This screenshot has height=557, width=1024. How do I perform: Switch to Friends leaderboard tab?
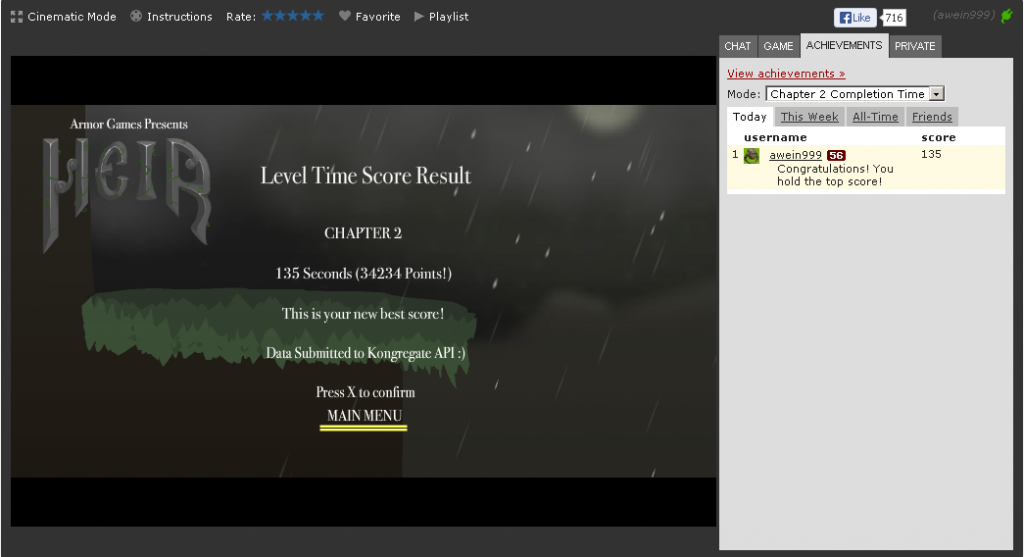click(x=932, y=117)
